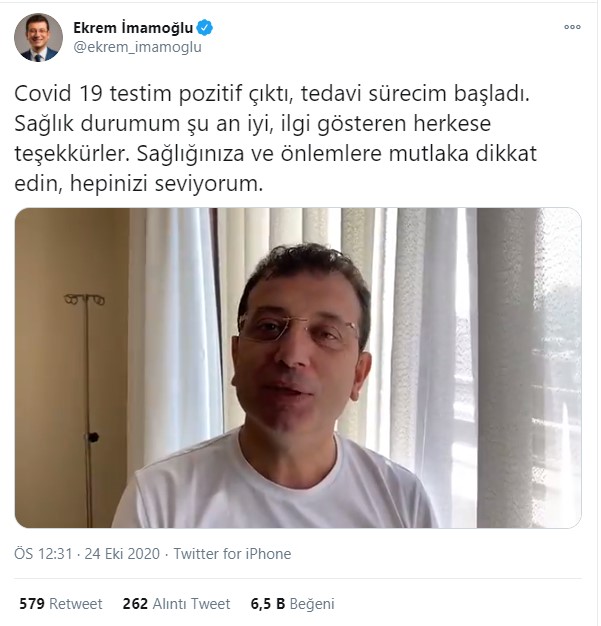Viewport: 601px width, 626px height.
Task: Click the 6,5 B likes count
Action: 268,604
